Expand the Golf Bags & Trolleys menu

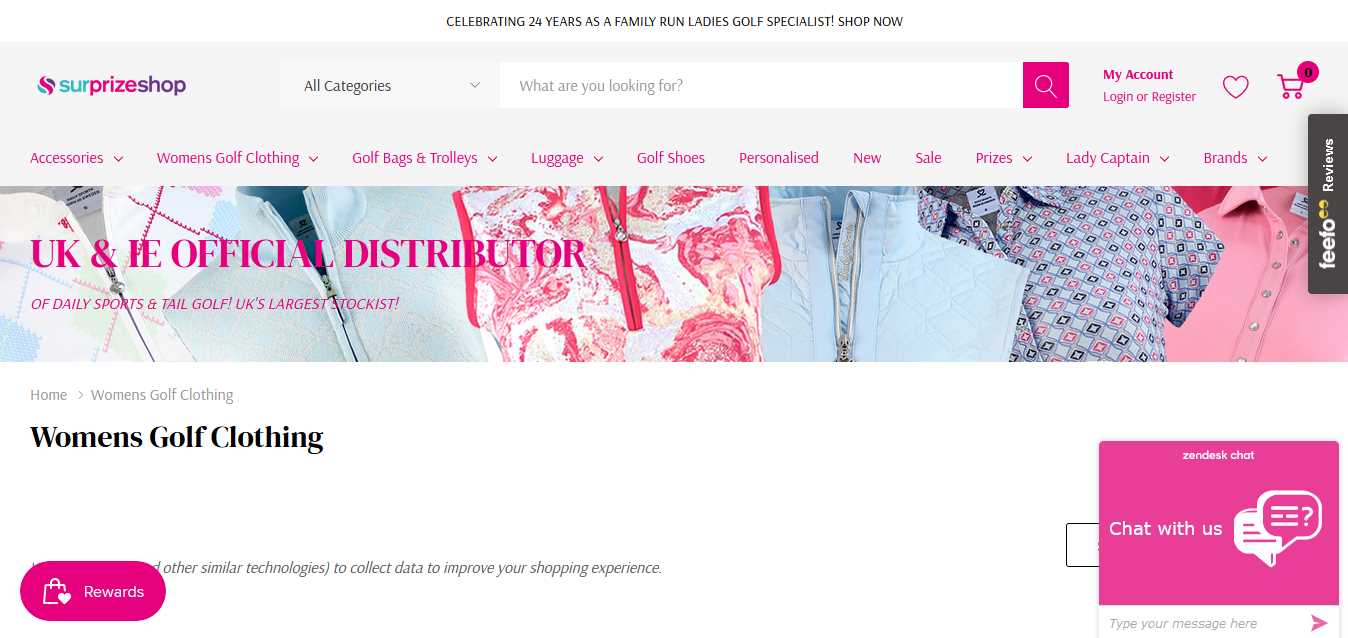[x=424, y=158]
